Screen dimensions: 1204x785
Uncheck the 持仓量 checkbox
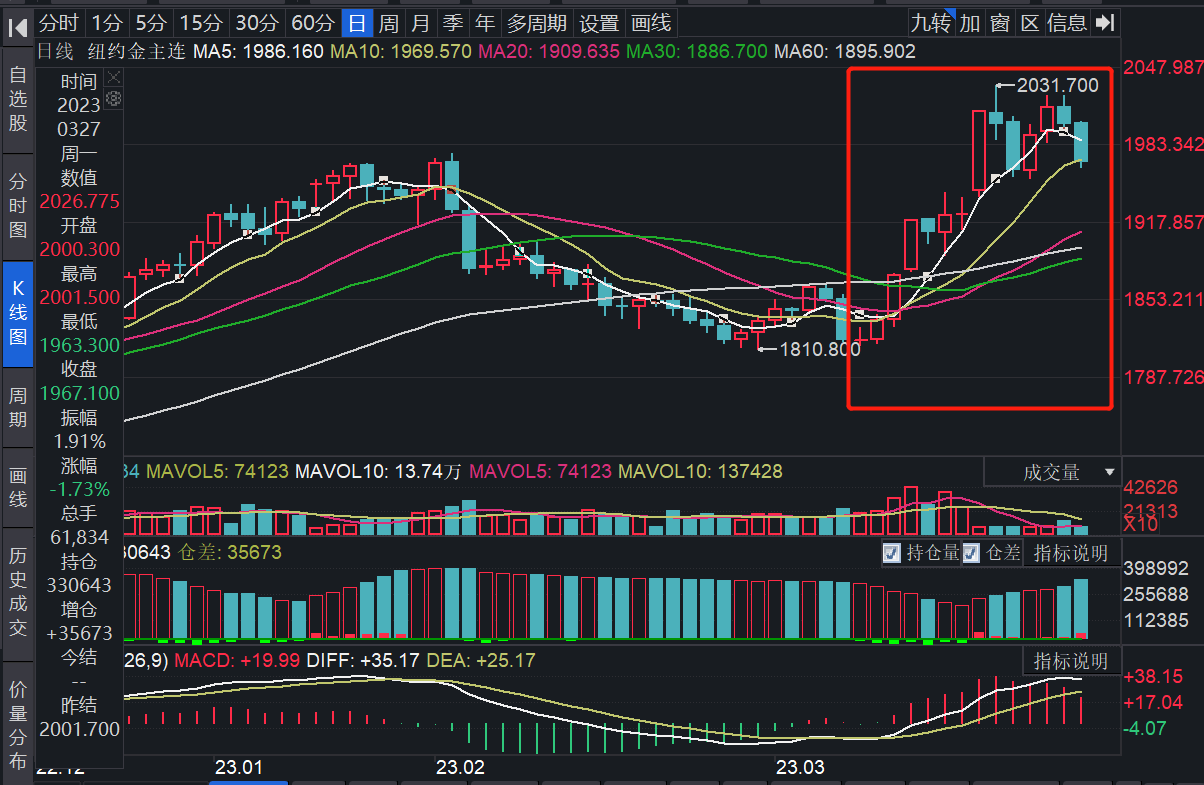[892, 553]
